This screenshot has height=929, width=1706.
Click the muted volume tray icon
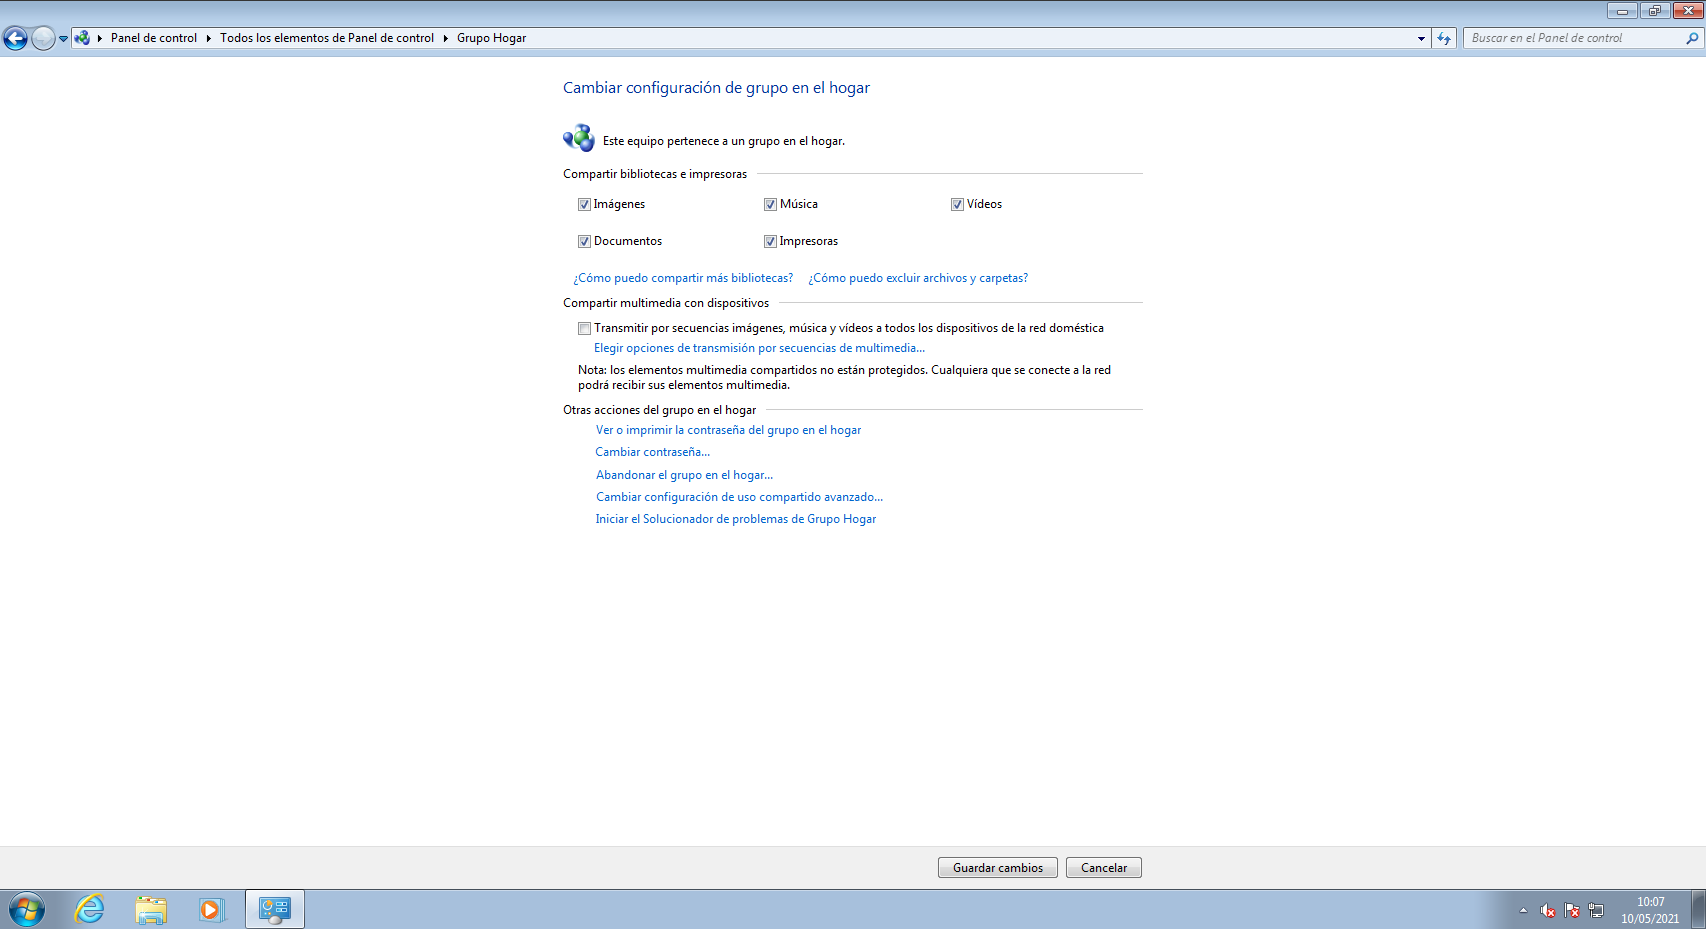pos(1548,911)
